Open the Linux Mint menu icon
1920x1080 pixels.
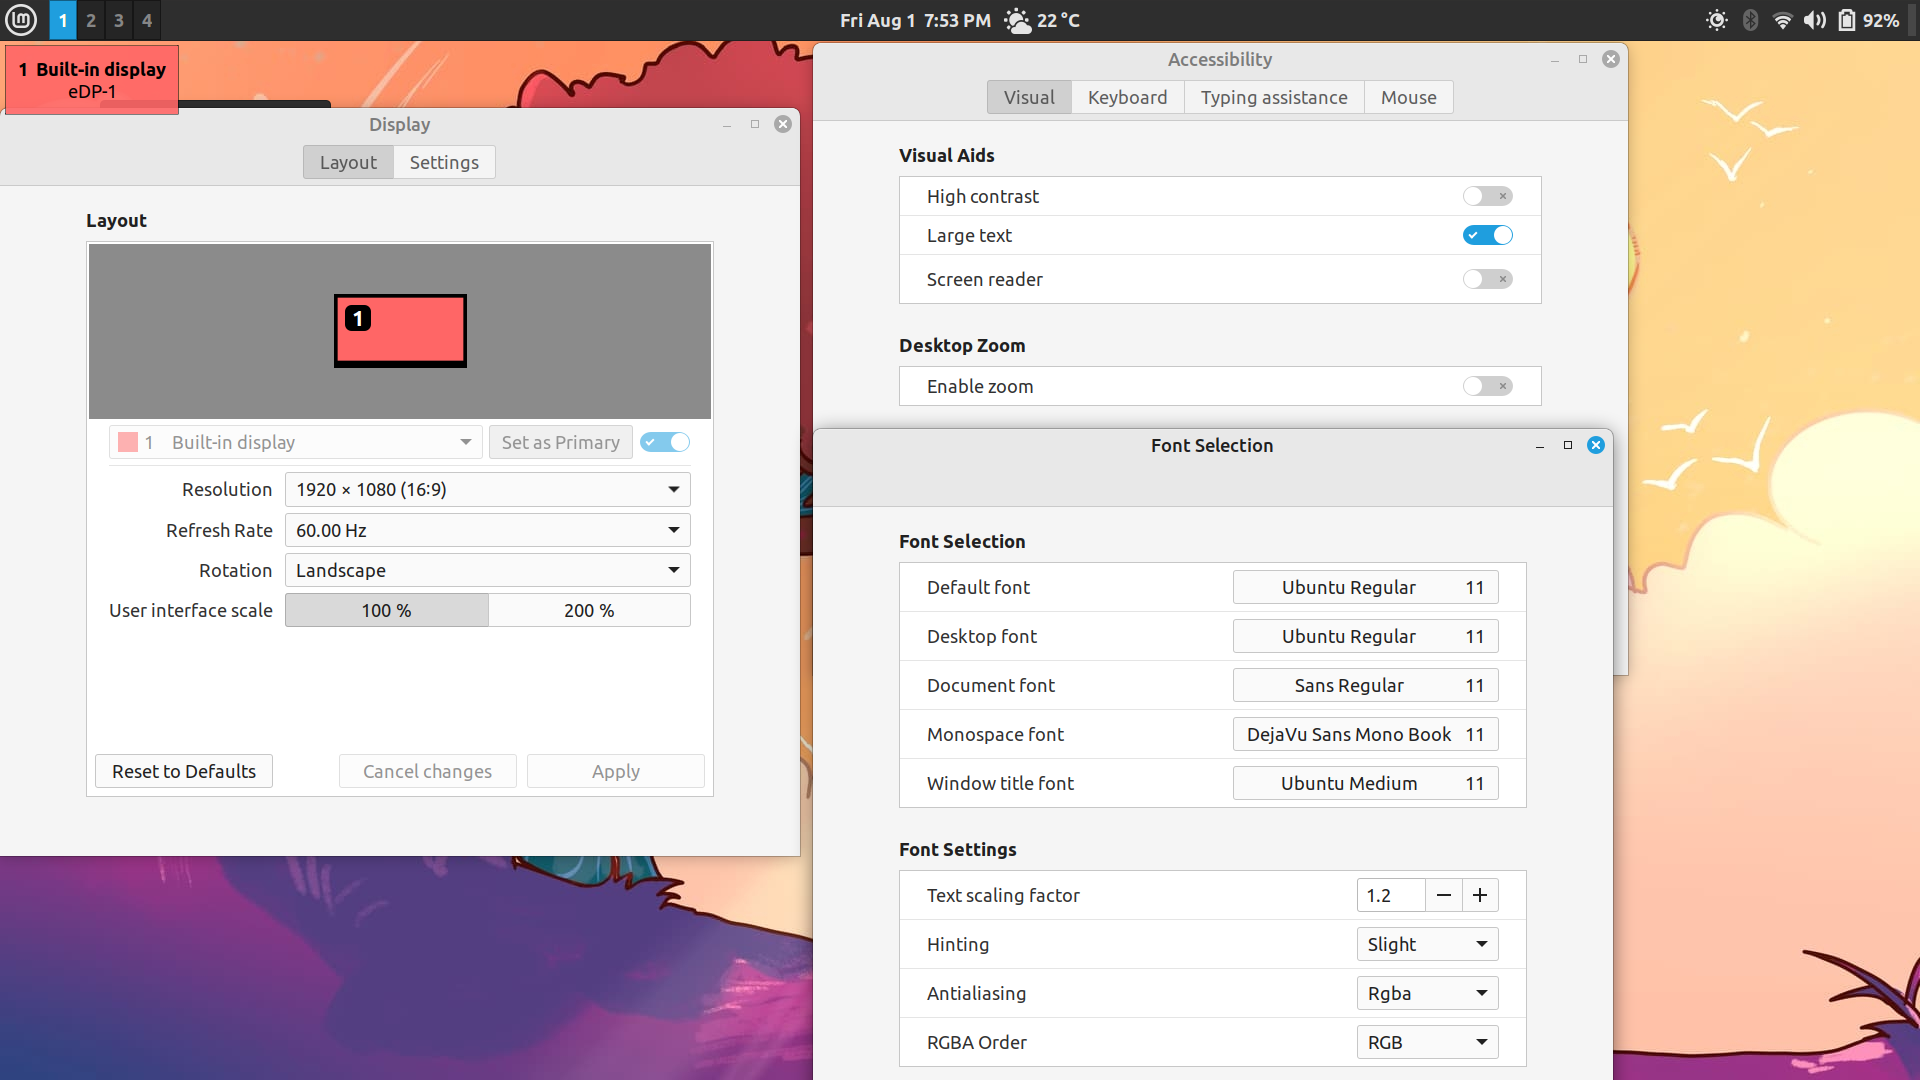[x=21, y=20]
